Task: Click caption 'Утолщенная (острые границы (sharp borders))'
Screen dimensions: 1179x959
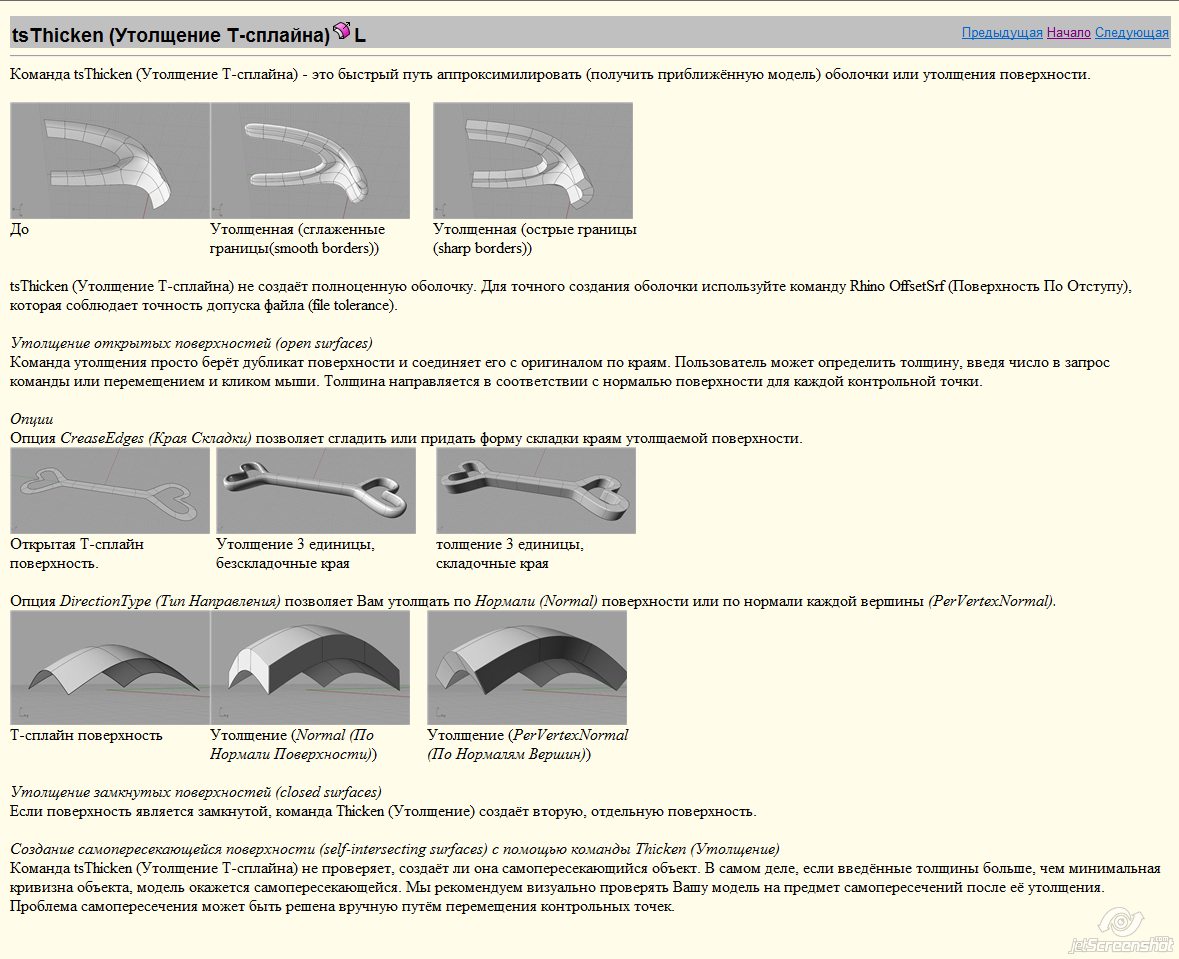Action: point(535,238)
